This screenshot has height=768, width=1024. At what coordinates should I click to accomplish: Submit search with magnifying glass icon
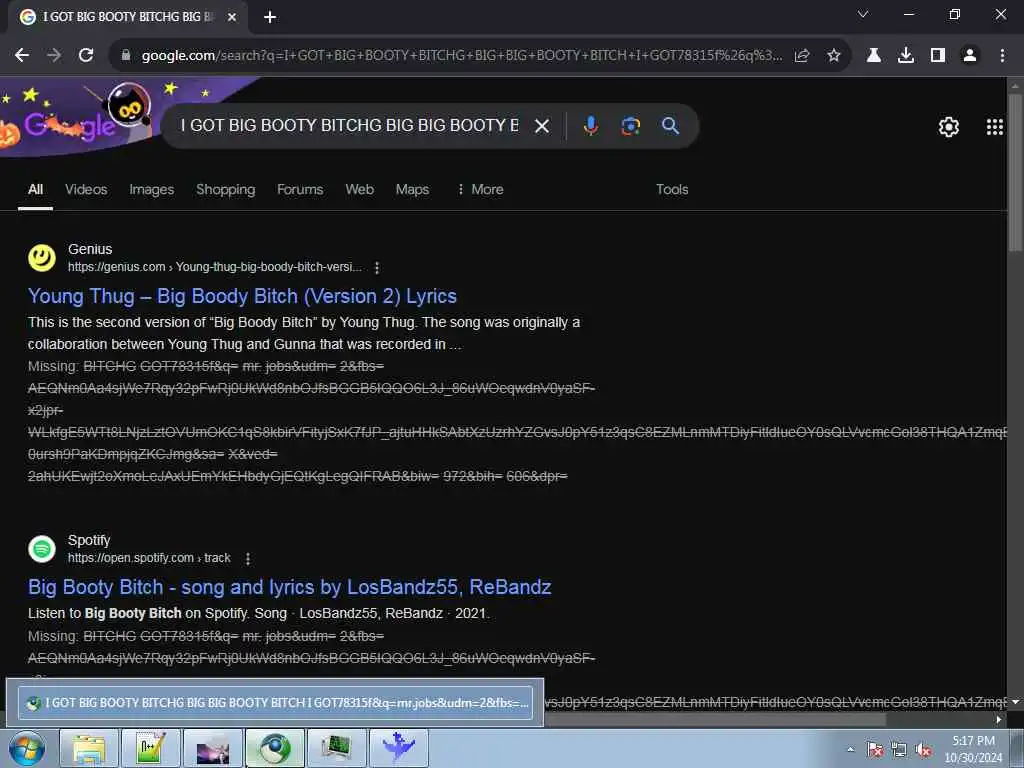tap(670, 125)
